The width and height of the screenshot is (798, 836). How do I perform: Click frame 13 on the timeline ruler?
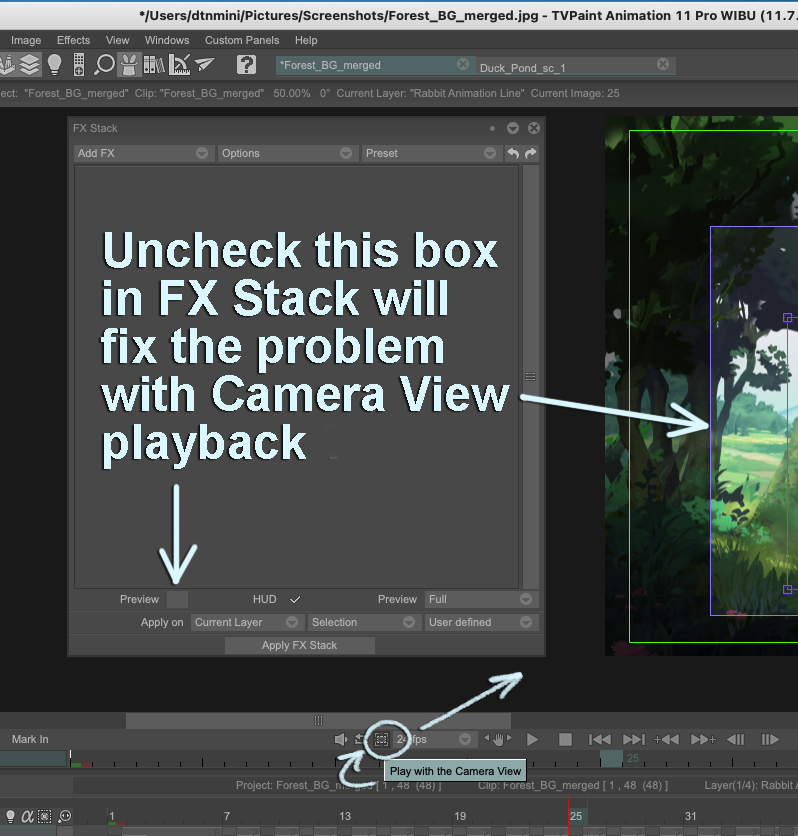pyautogui.click(x=345, y=816)
